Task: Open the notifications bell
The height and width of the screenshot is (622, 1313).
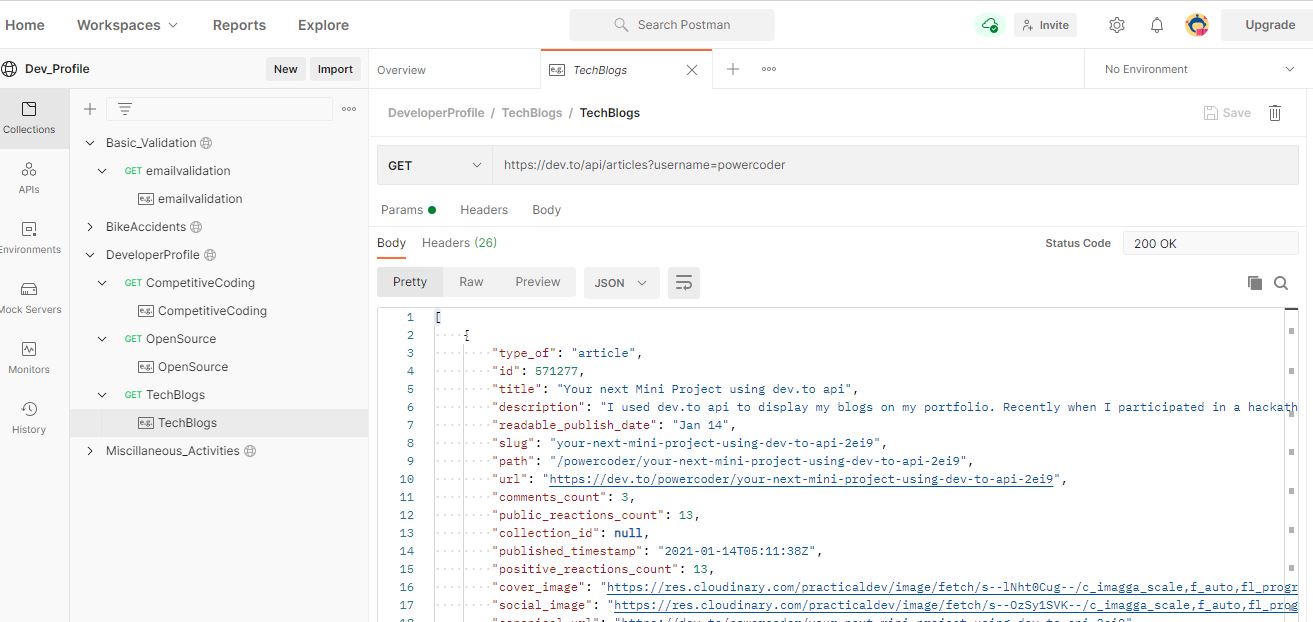Action: tap(1157, 25)
